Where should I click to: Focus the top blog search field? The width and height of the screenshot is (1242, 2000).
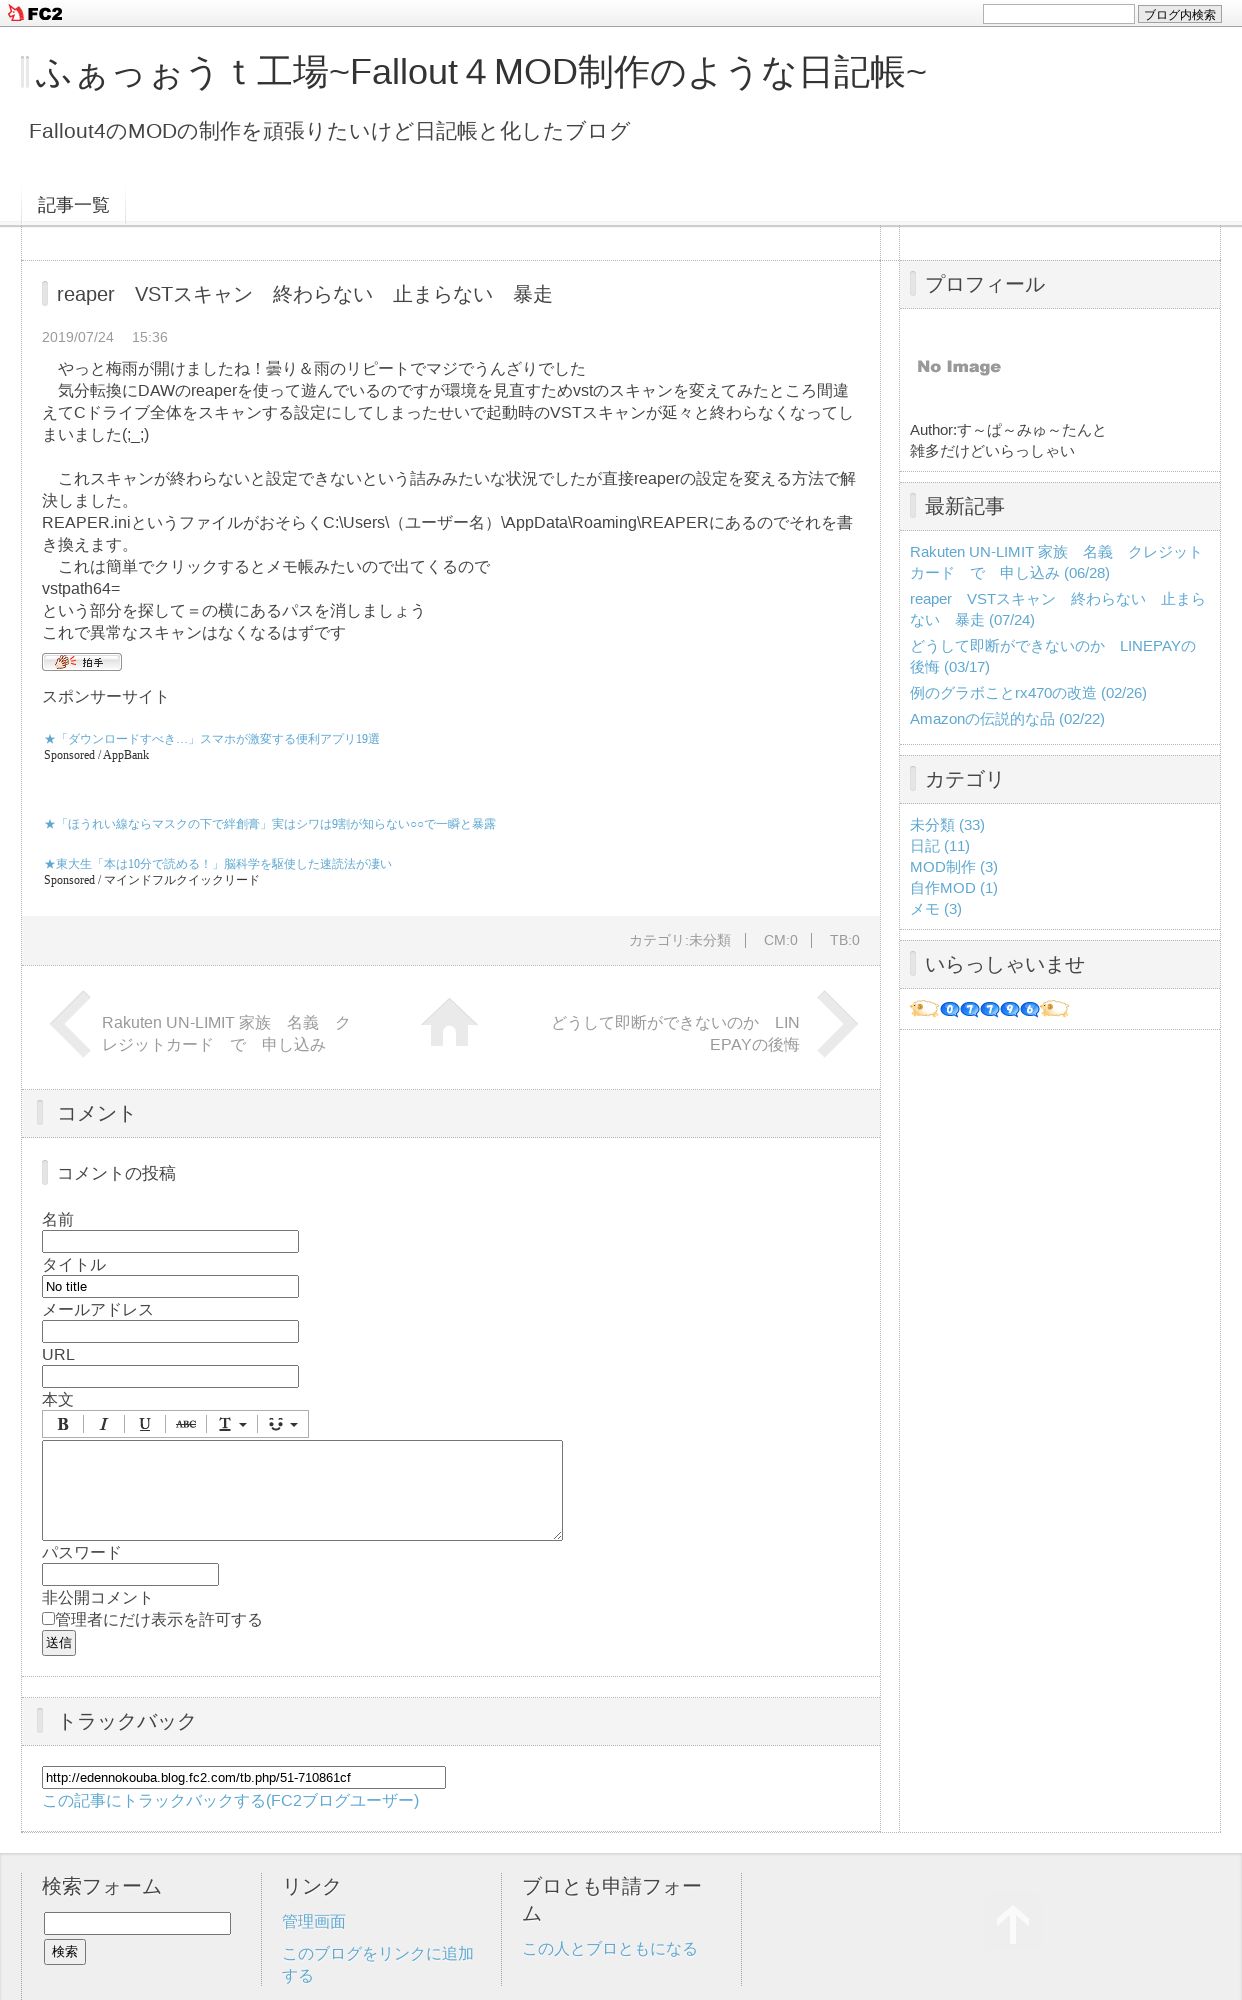click(x=1058, y=14)
